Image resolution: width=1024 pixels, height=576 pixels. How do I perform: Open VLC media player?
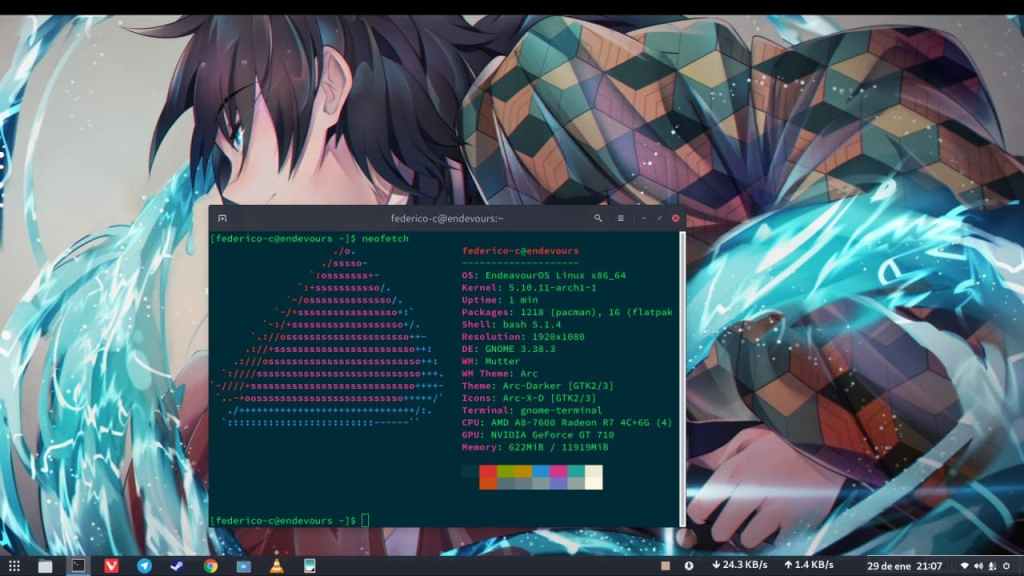pyautogui.click(x=276, y=566)
